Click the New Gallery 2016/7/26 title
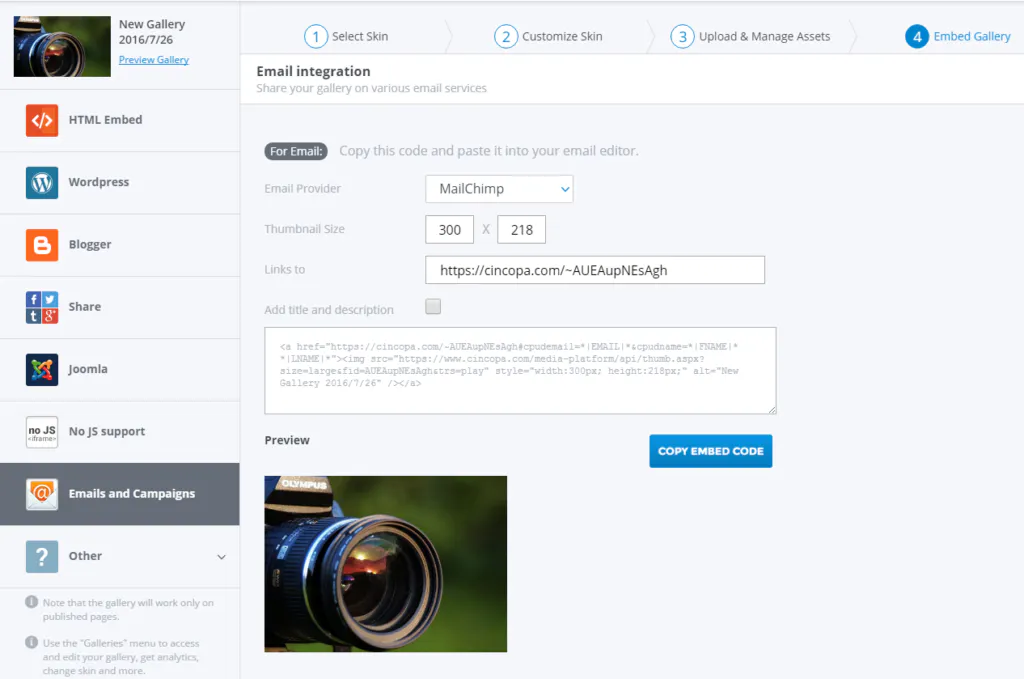The width and height of the screenshot is (1024, 679). tap(152, 32)
